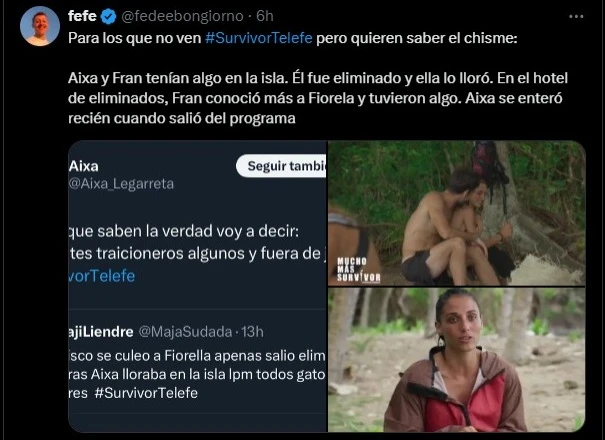Screen dimensions: 605x440
Task: Open fefe's profile avatar picture
Action: (40, 26)
